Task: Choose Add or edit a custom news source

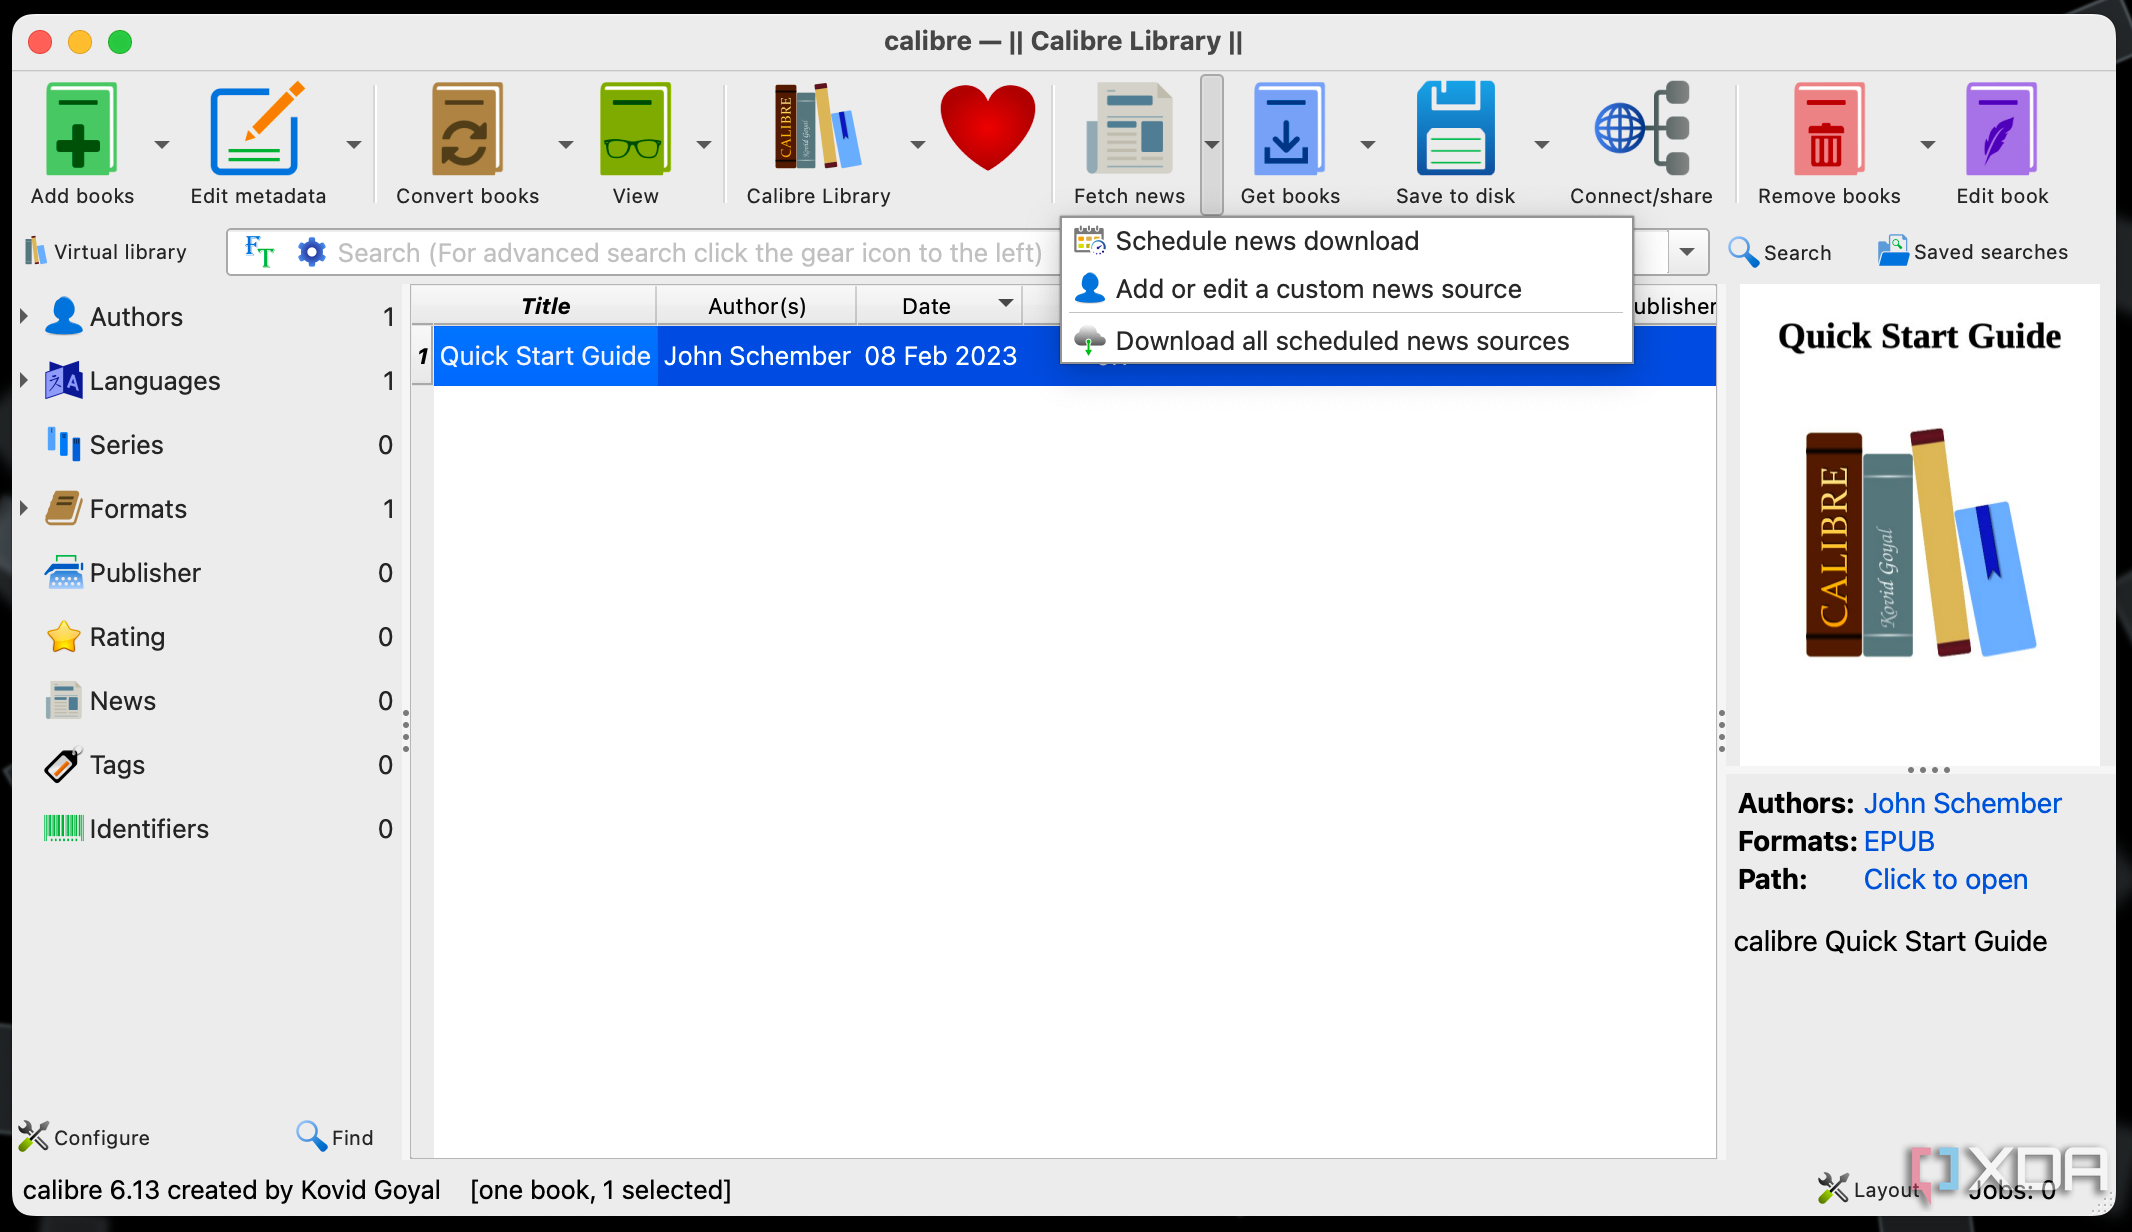Action: click(1346, 289)
